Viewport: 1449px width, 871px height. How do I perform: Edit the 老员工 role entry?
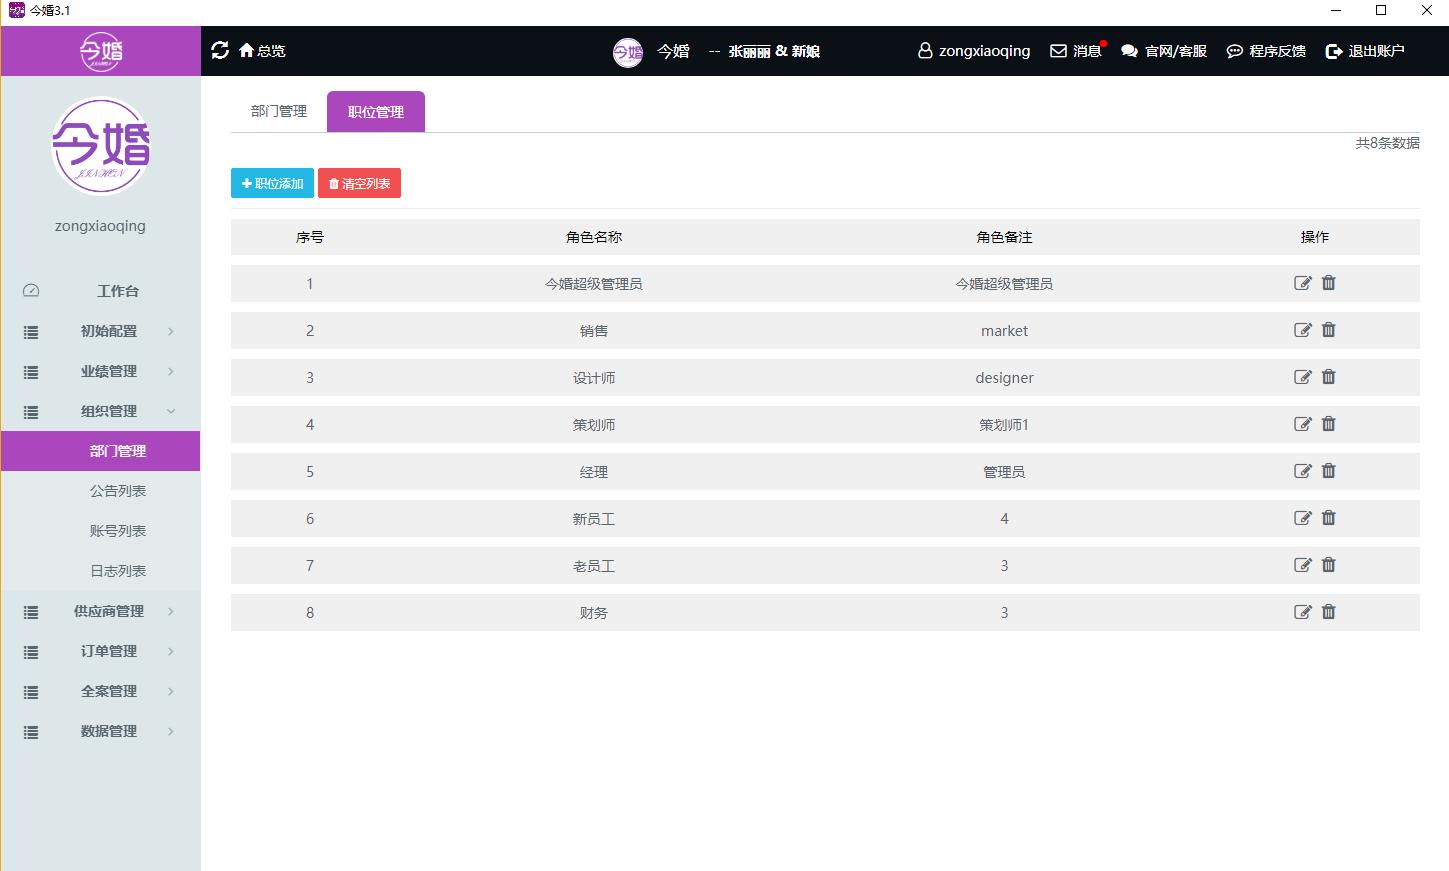(x=1302, y=565)
